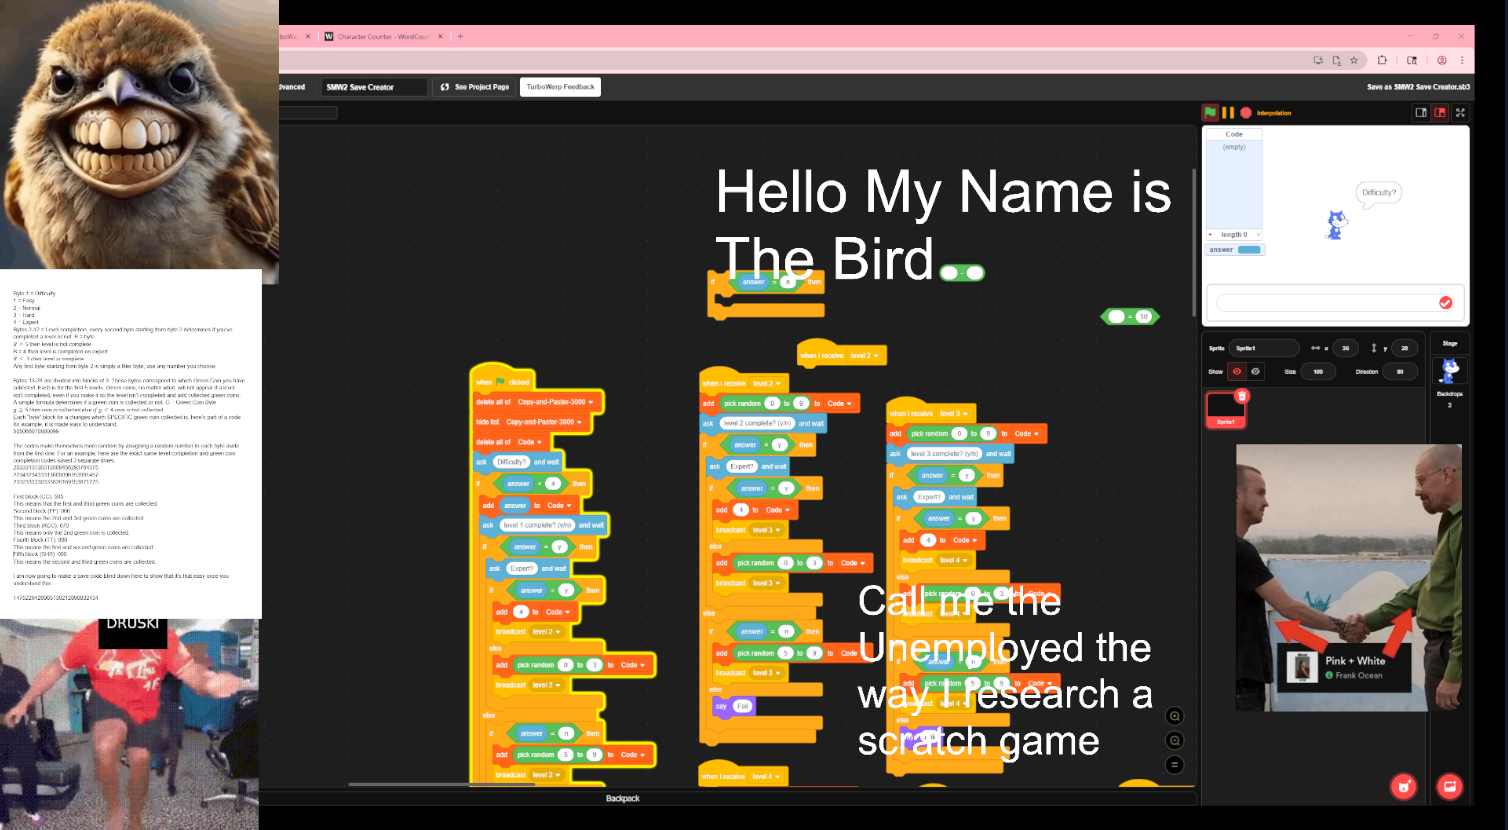Click the See Project Page button
1508x830 pixels.
[x=475, y=87]
